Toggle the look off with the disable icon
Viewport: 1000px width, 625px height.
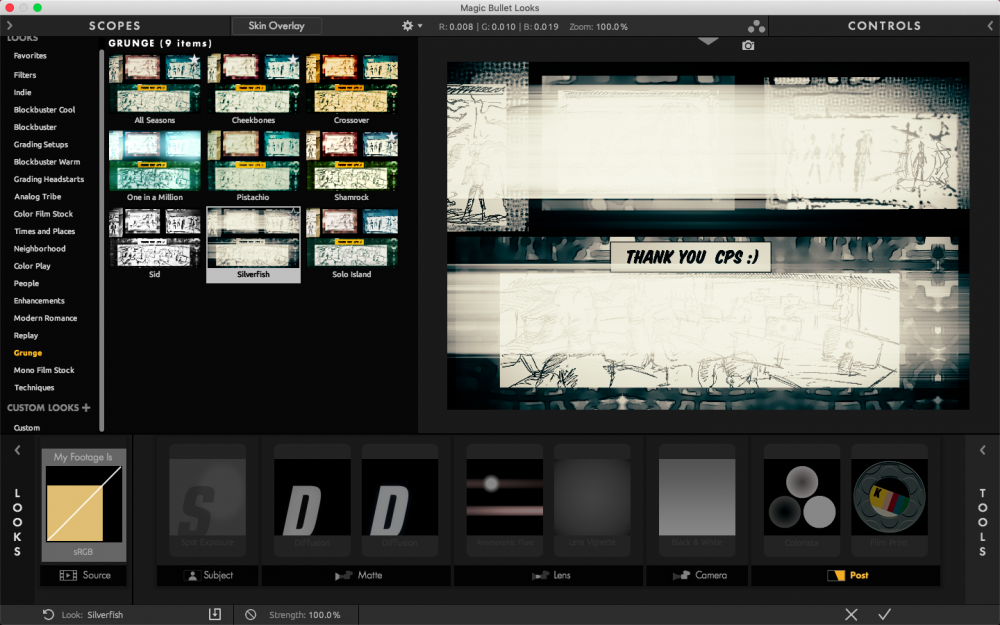tap(251, 614)
